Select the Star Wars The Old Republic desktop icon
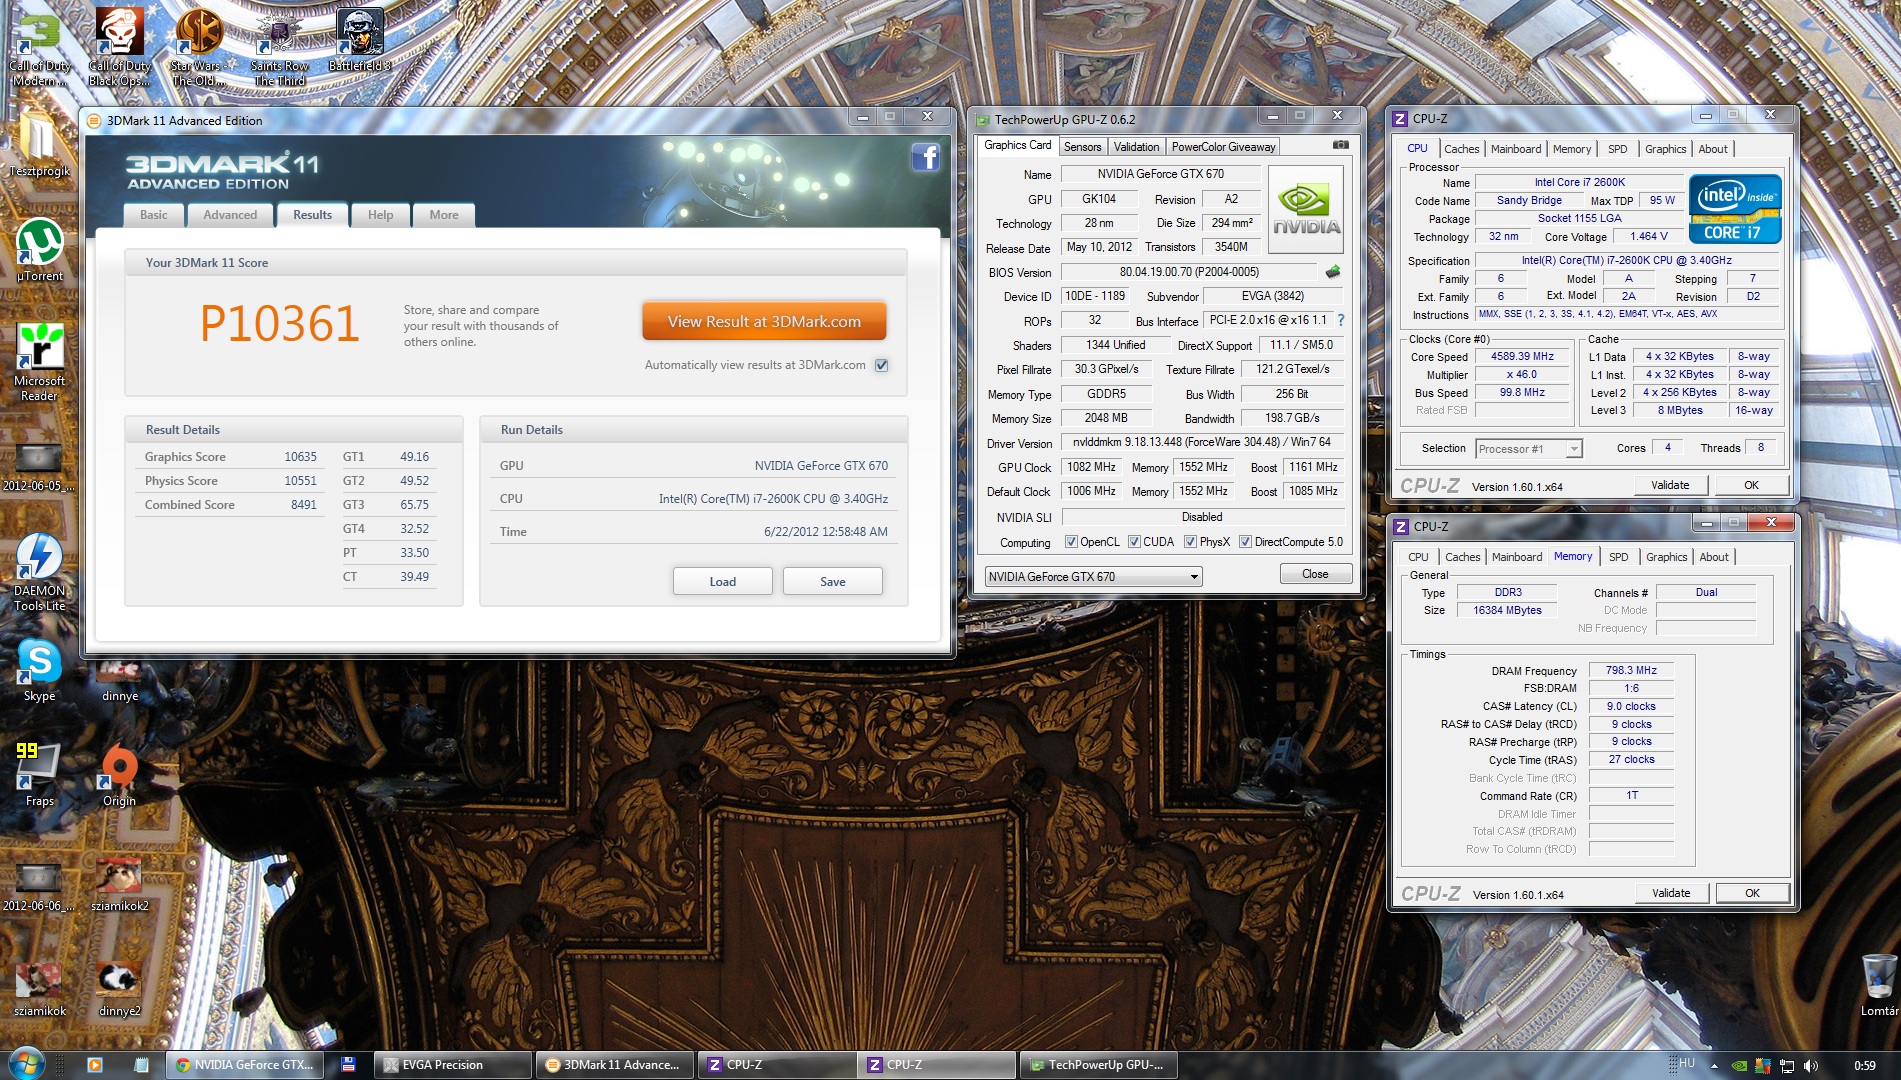Image resolution: width=1901 pixels, height=1080 pixels. pyautogui.click(x=199, y=47)
